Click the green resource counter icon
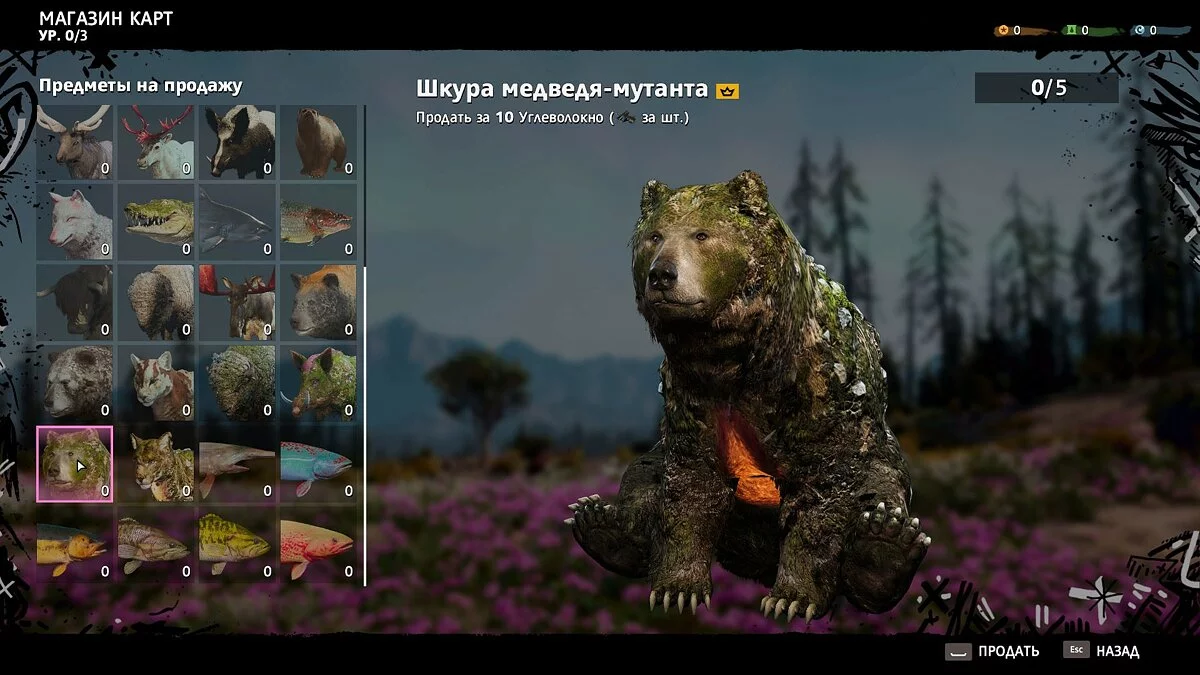The height and width of the screenshot is (675, 1200). click(x=1070, y=31)
